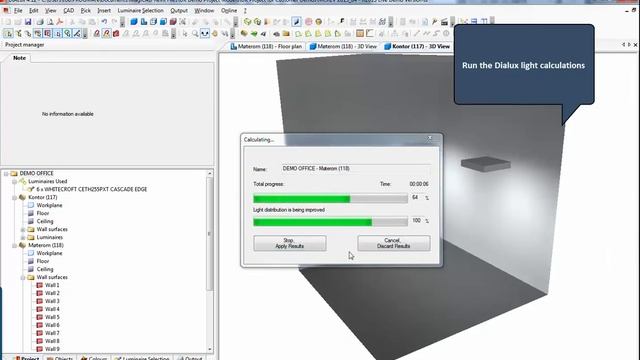640x360 pixels.
Task: Open the Online menu
Action: (x=229, y=10)
